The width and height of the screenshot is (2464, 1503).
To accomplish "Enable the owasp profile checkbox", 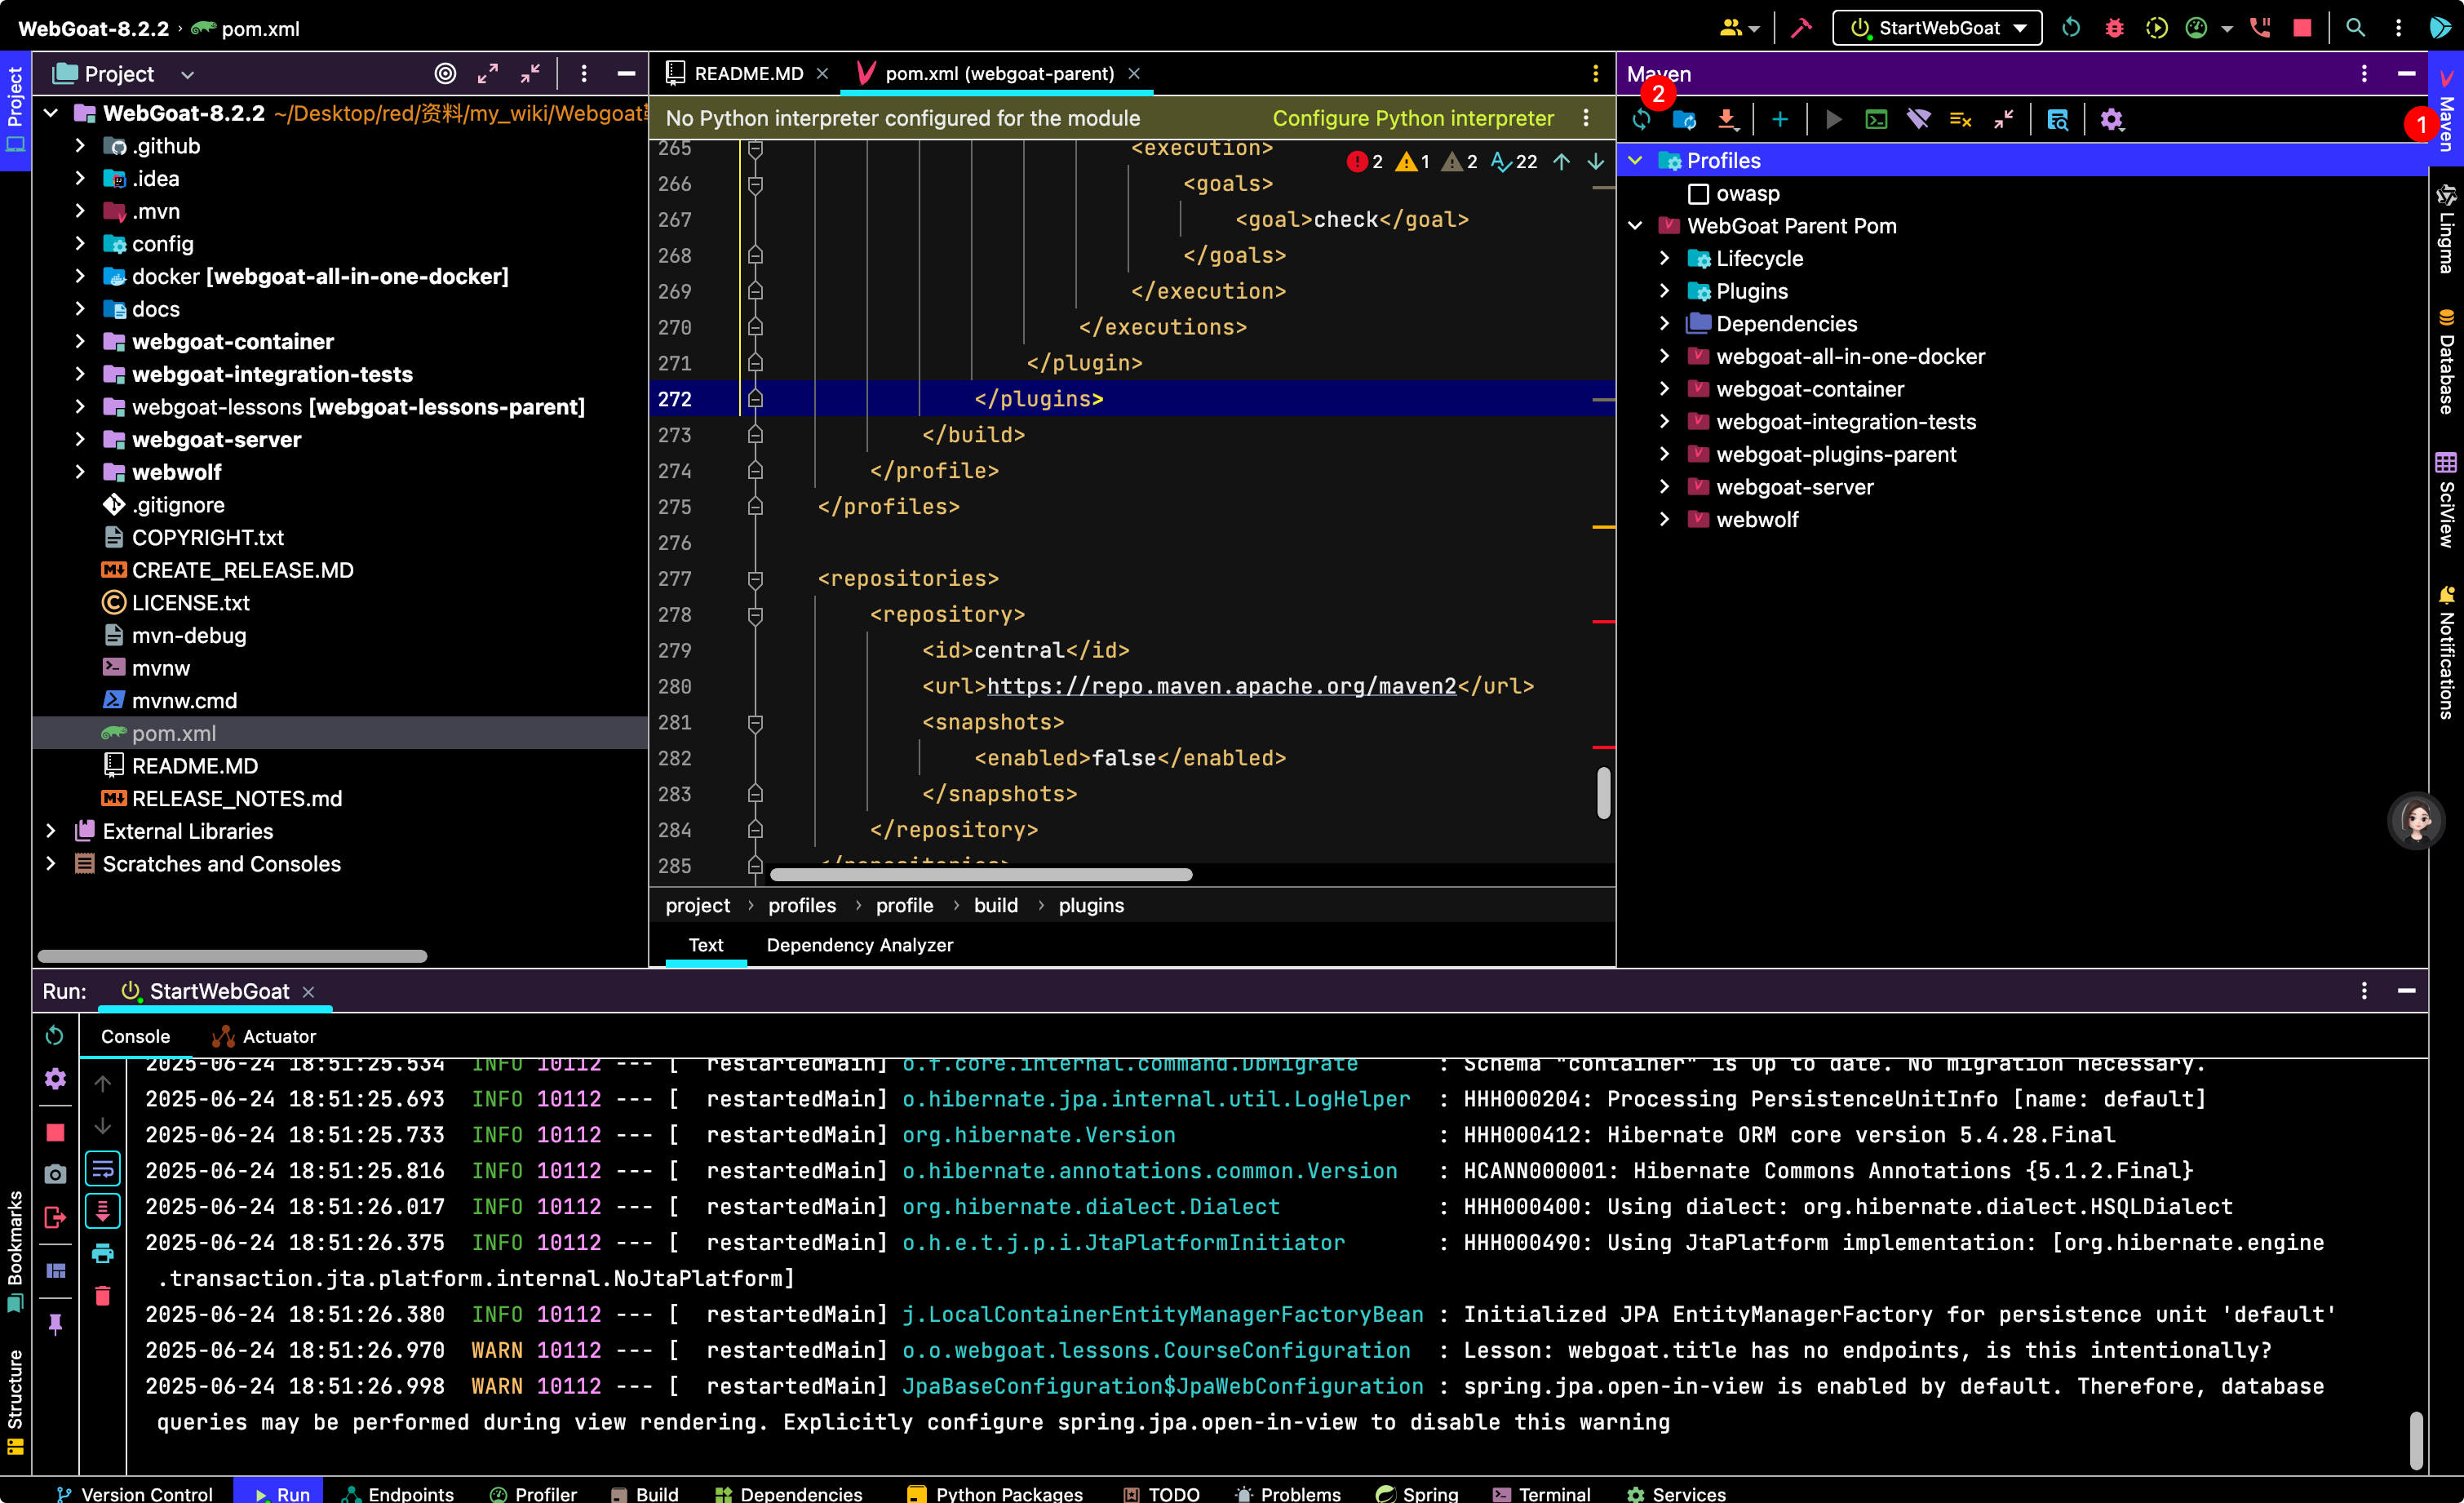I will 1698,194.
